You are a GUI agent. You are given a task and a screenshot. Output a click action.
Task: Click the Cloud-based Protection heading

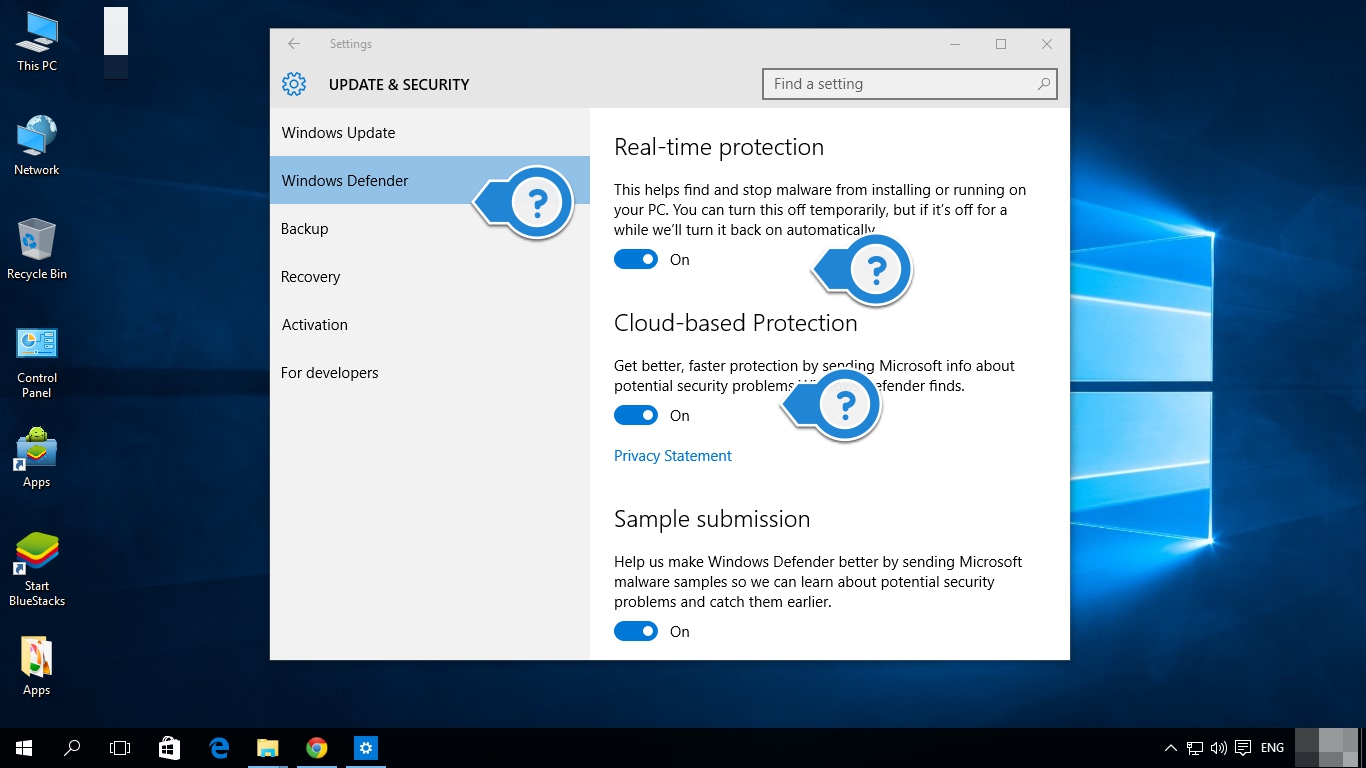(x=736, y=324)
